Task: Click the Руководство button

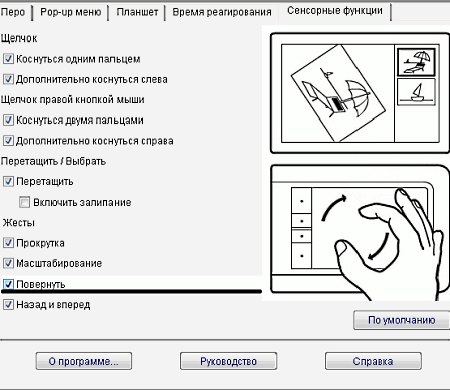Action: [x=228, y=361]
